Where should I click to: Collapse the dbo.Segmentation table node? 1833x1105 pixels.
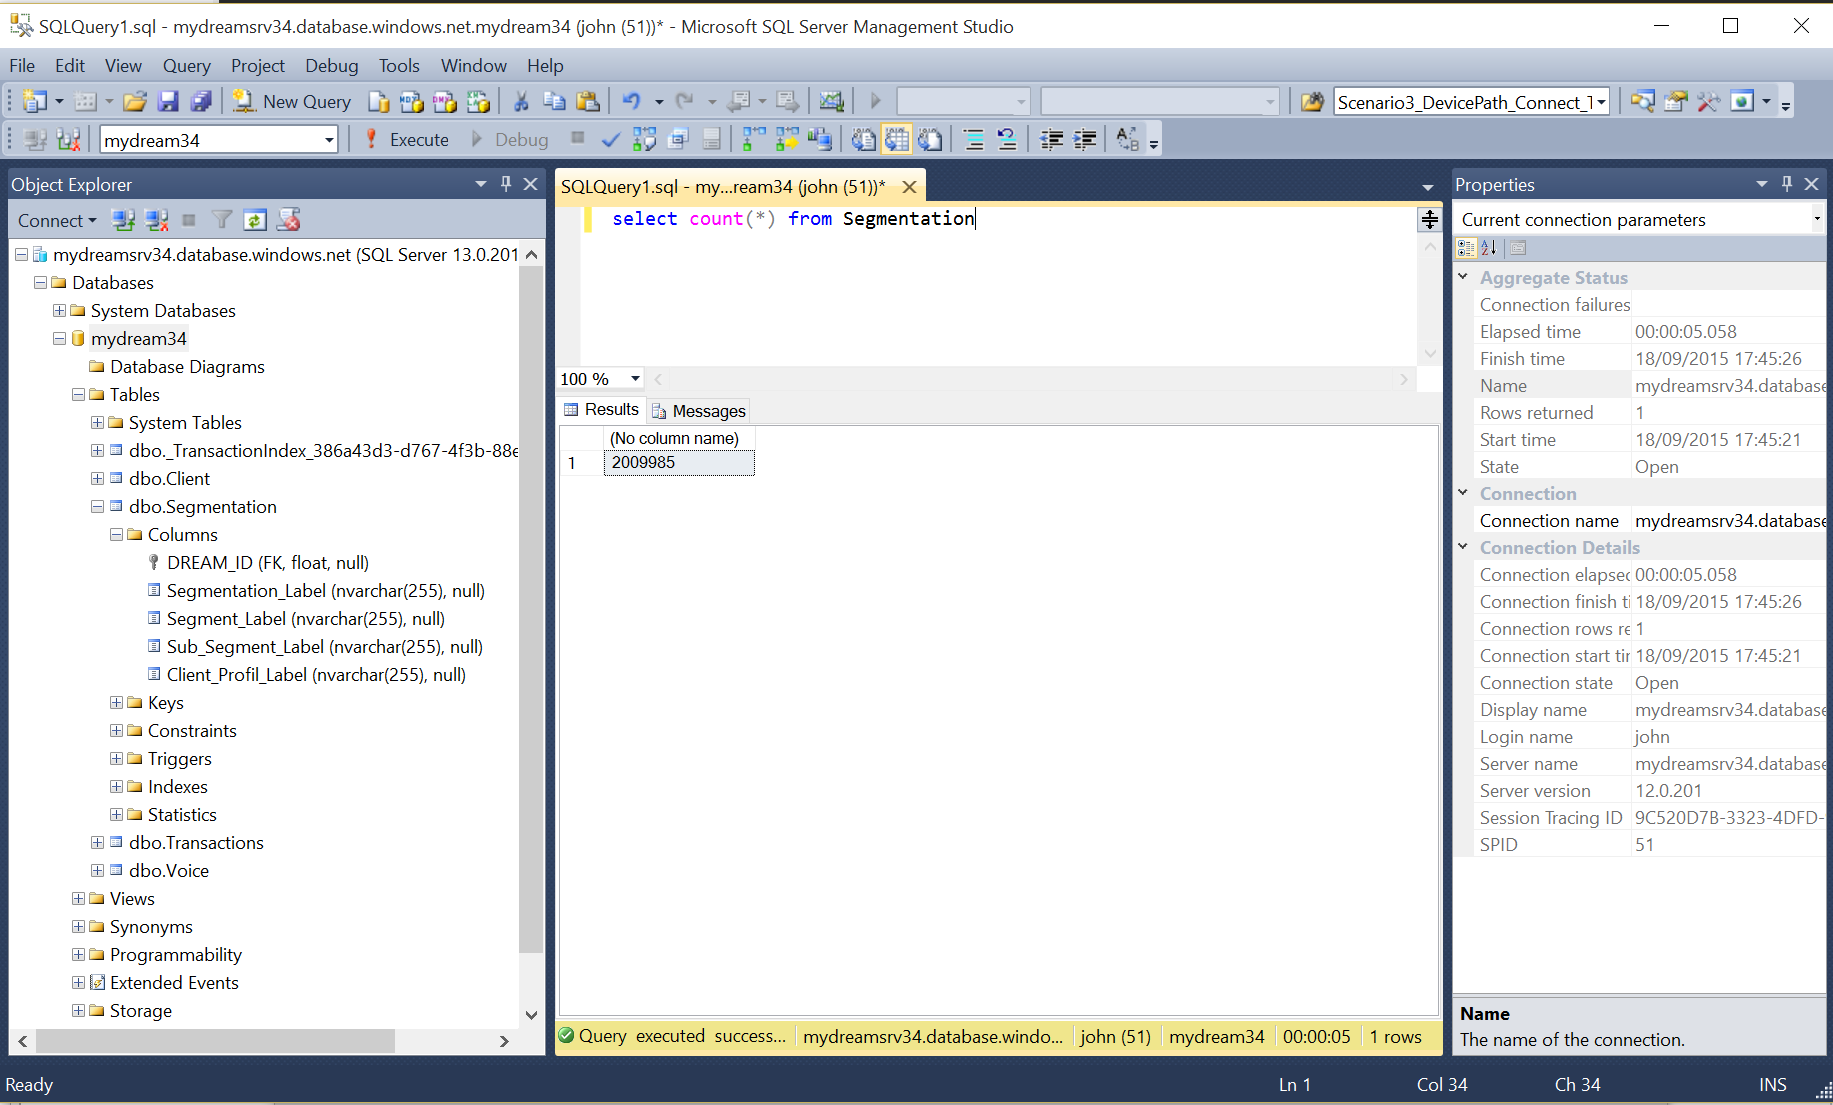pos(97,507)
